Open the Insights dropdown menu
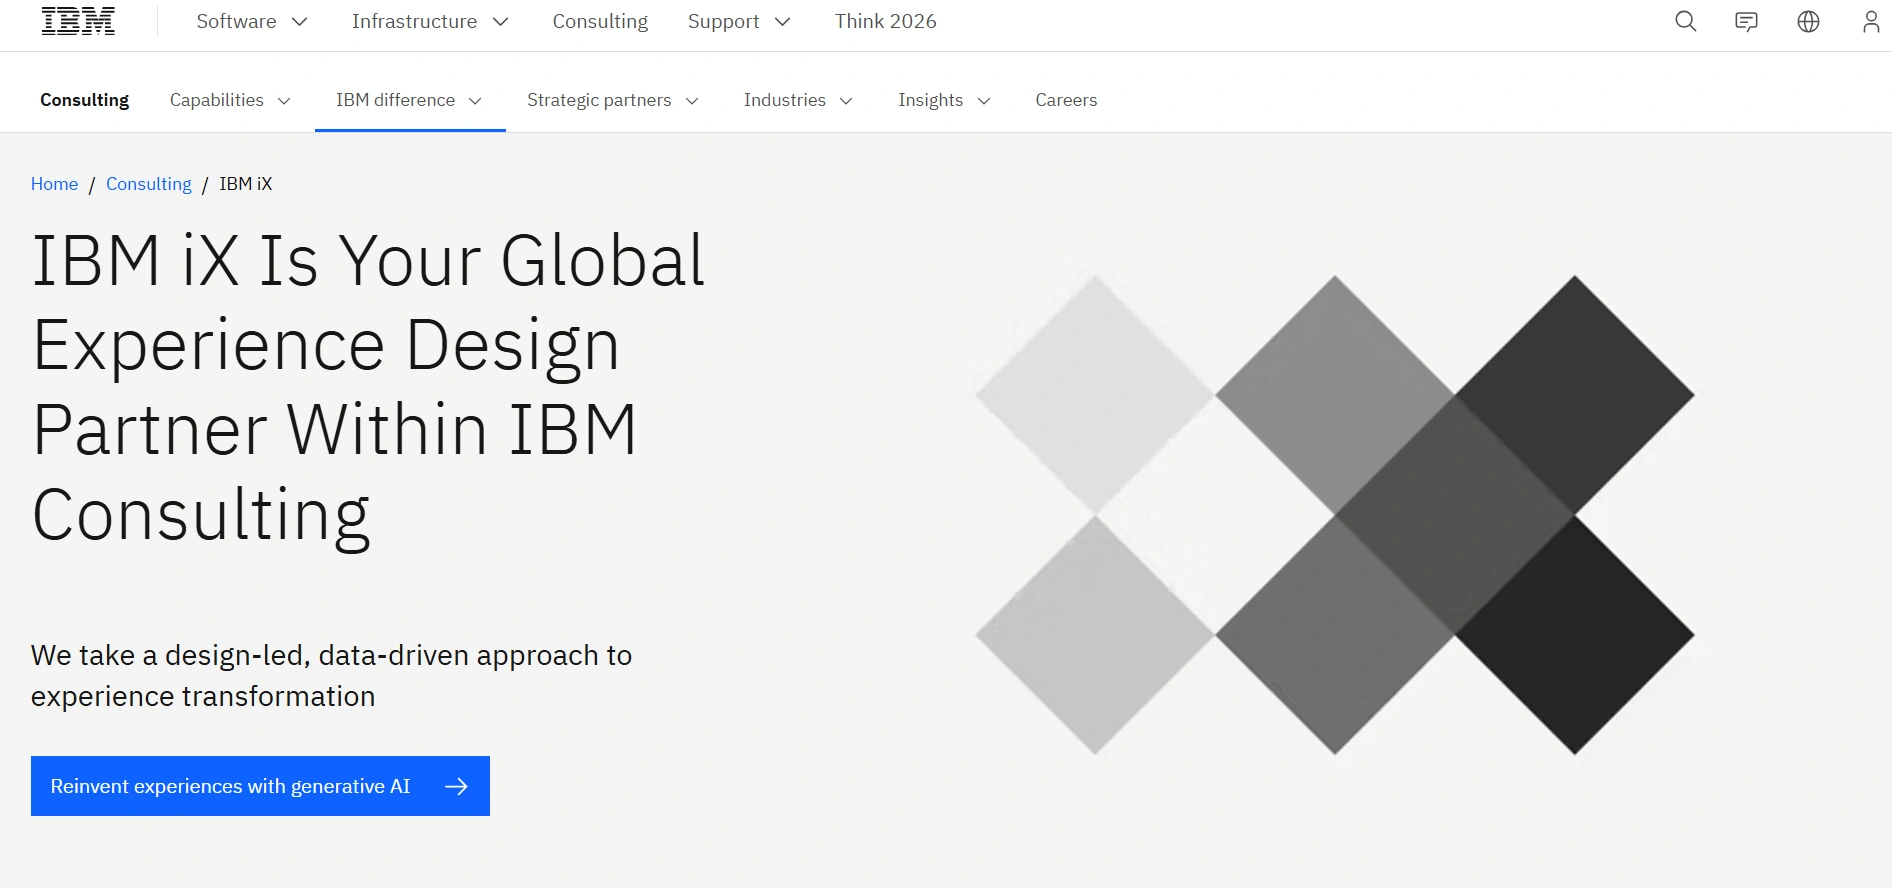The image size is (1892, 888). click(x=943, y=100)
